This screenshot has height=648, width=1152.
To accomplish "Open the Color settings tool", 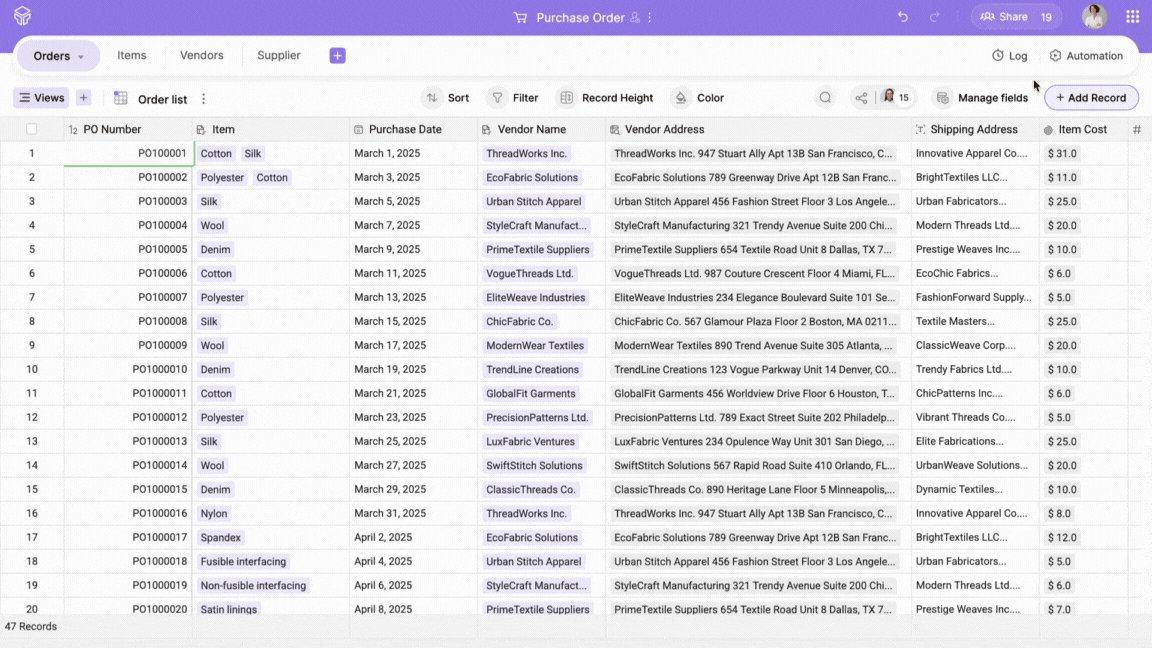I will click(x=698, y=98).
